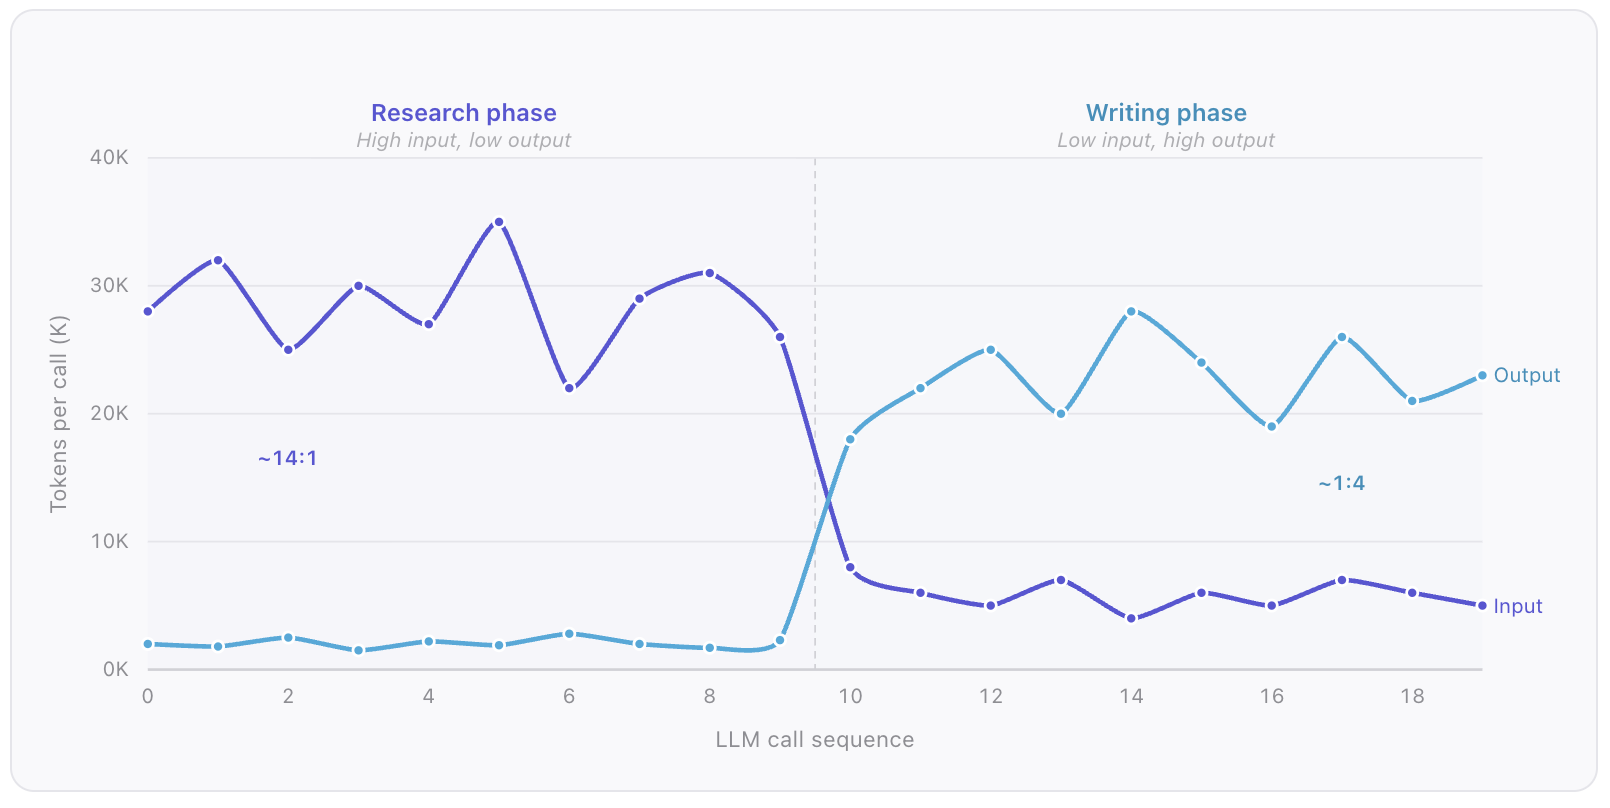Screen dimensions: 1610x808
Task: Click the "Input" series label
Action: 1517,606
